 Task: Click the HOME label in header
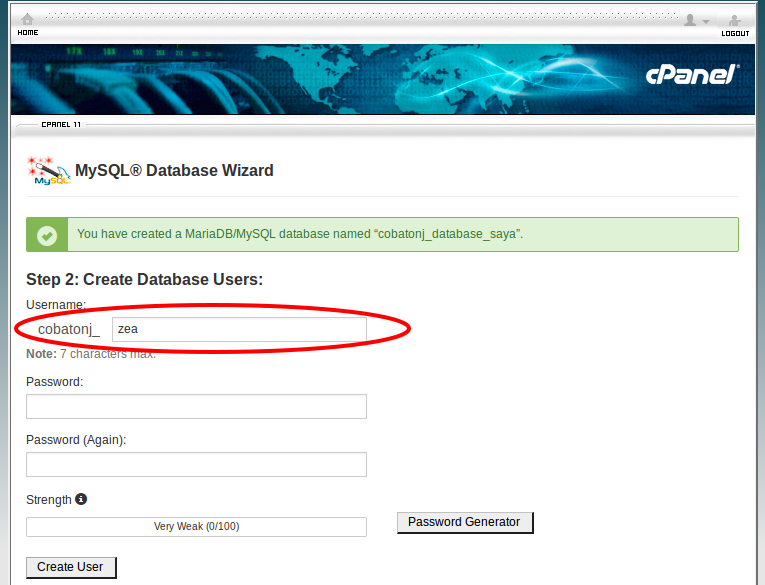coord(28,33)
